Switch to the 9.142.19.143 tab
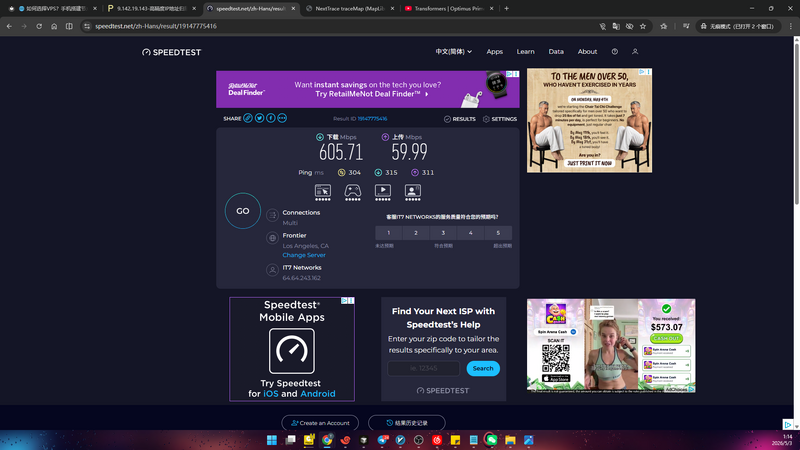This screenshot has height=450, width=800. tap(152, 9)
